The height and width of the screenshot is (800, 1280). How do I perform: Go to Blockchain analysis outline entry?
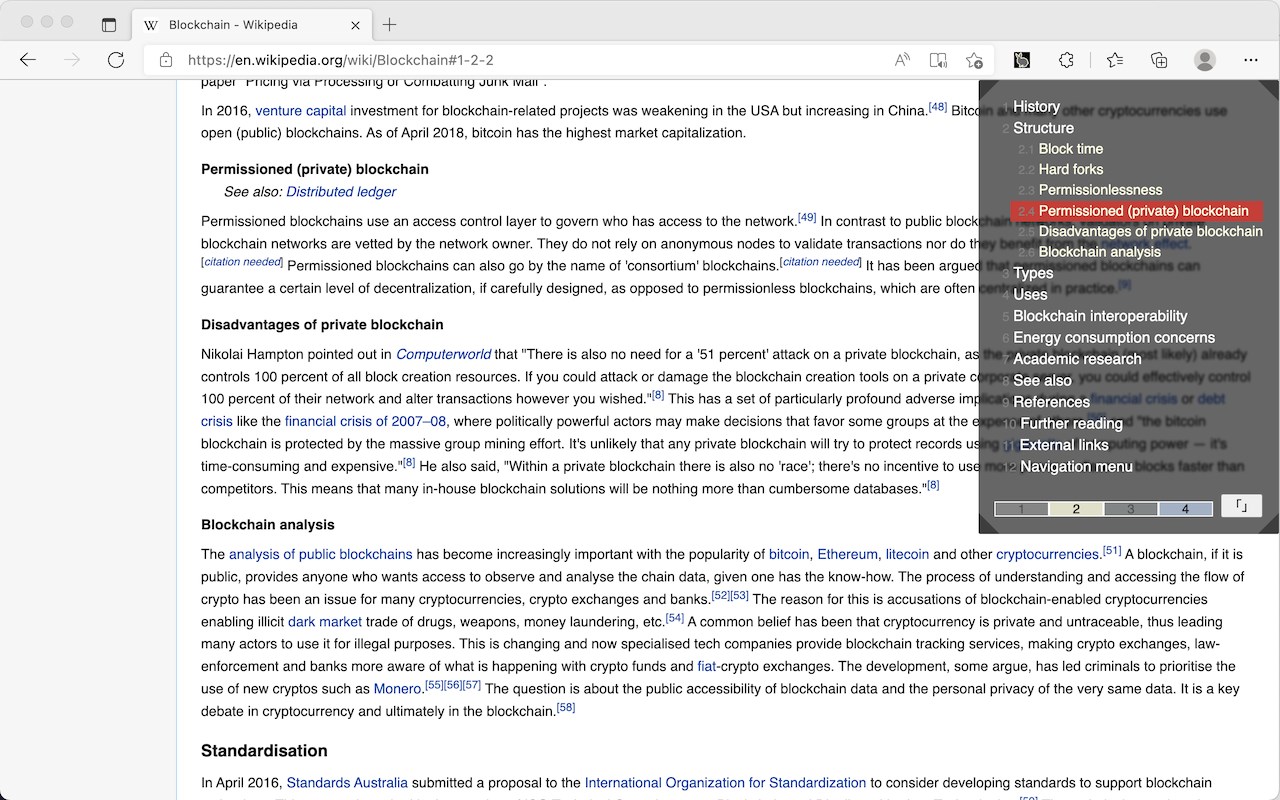point(1100,252)
